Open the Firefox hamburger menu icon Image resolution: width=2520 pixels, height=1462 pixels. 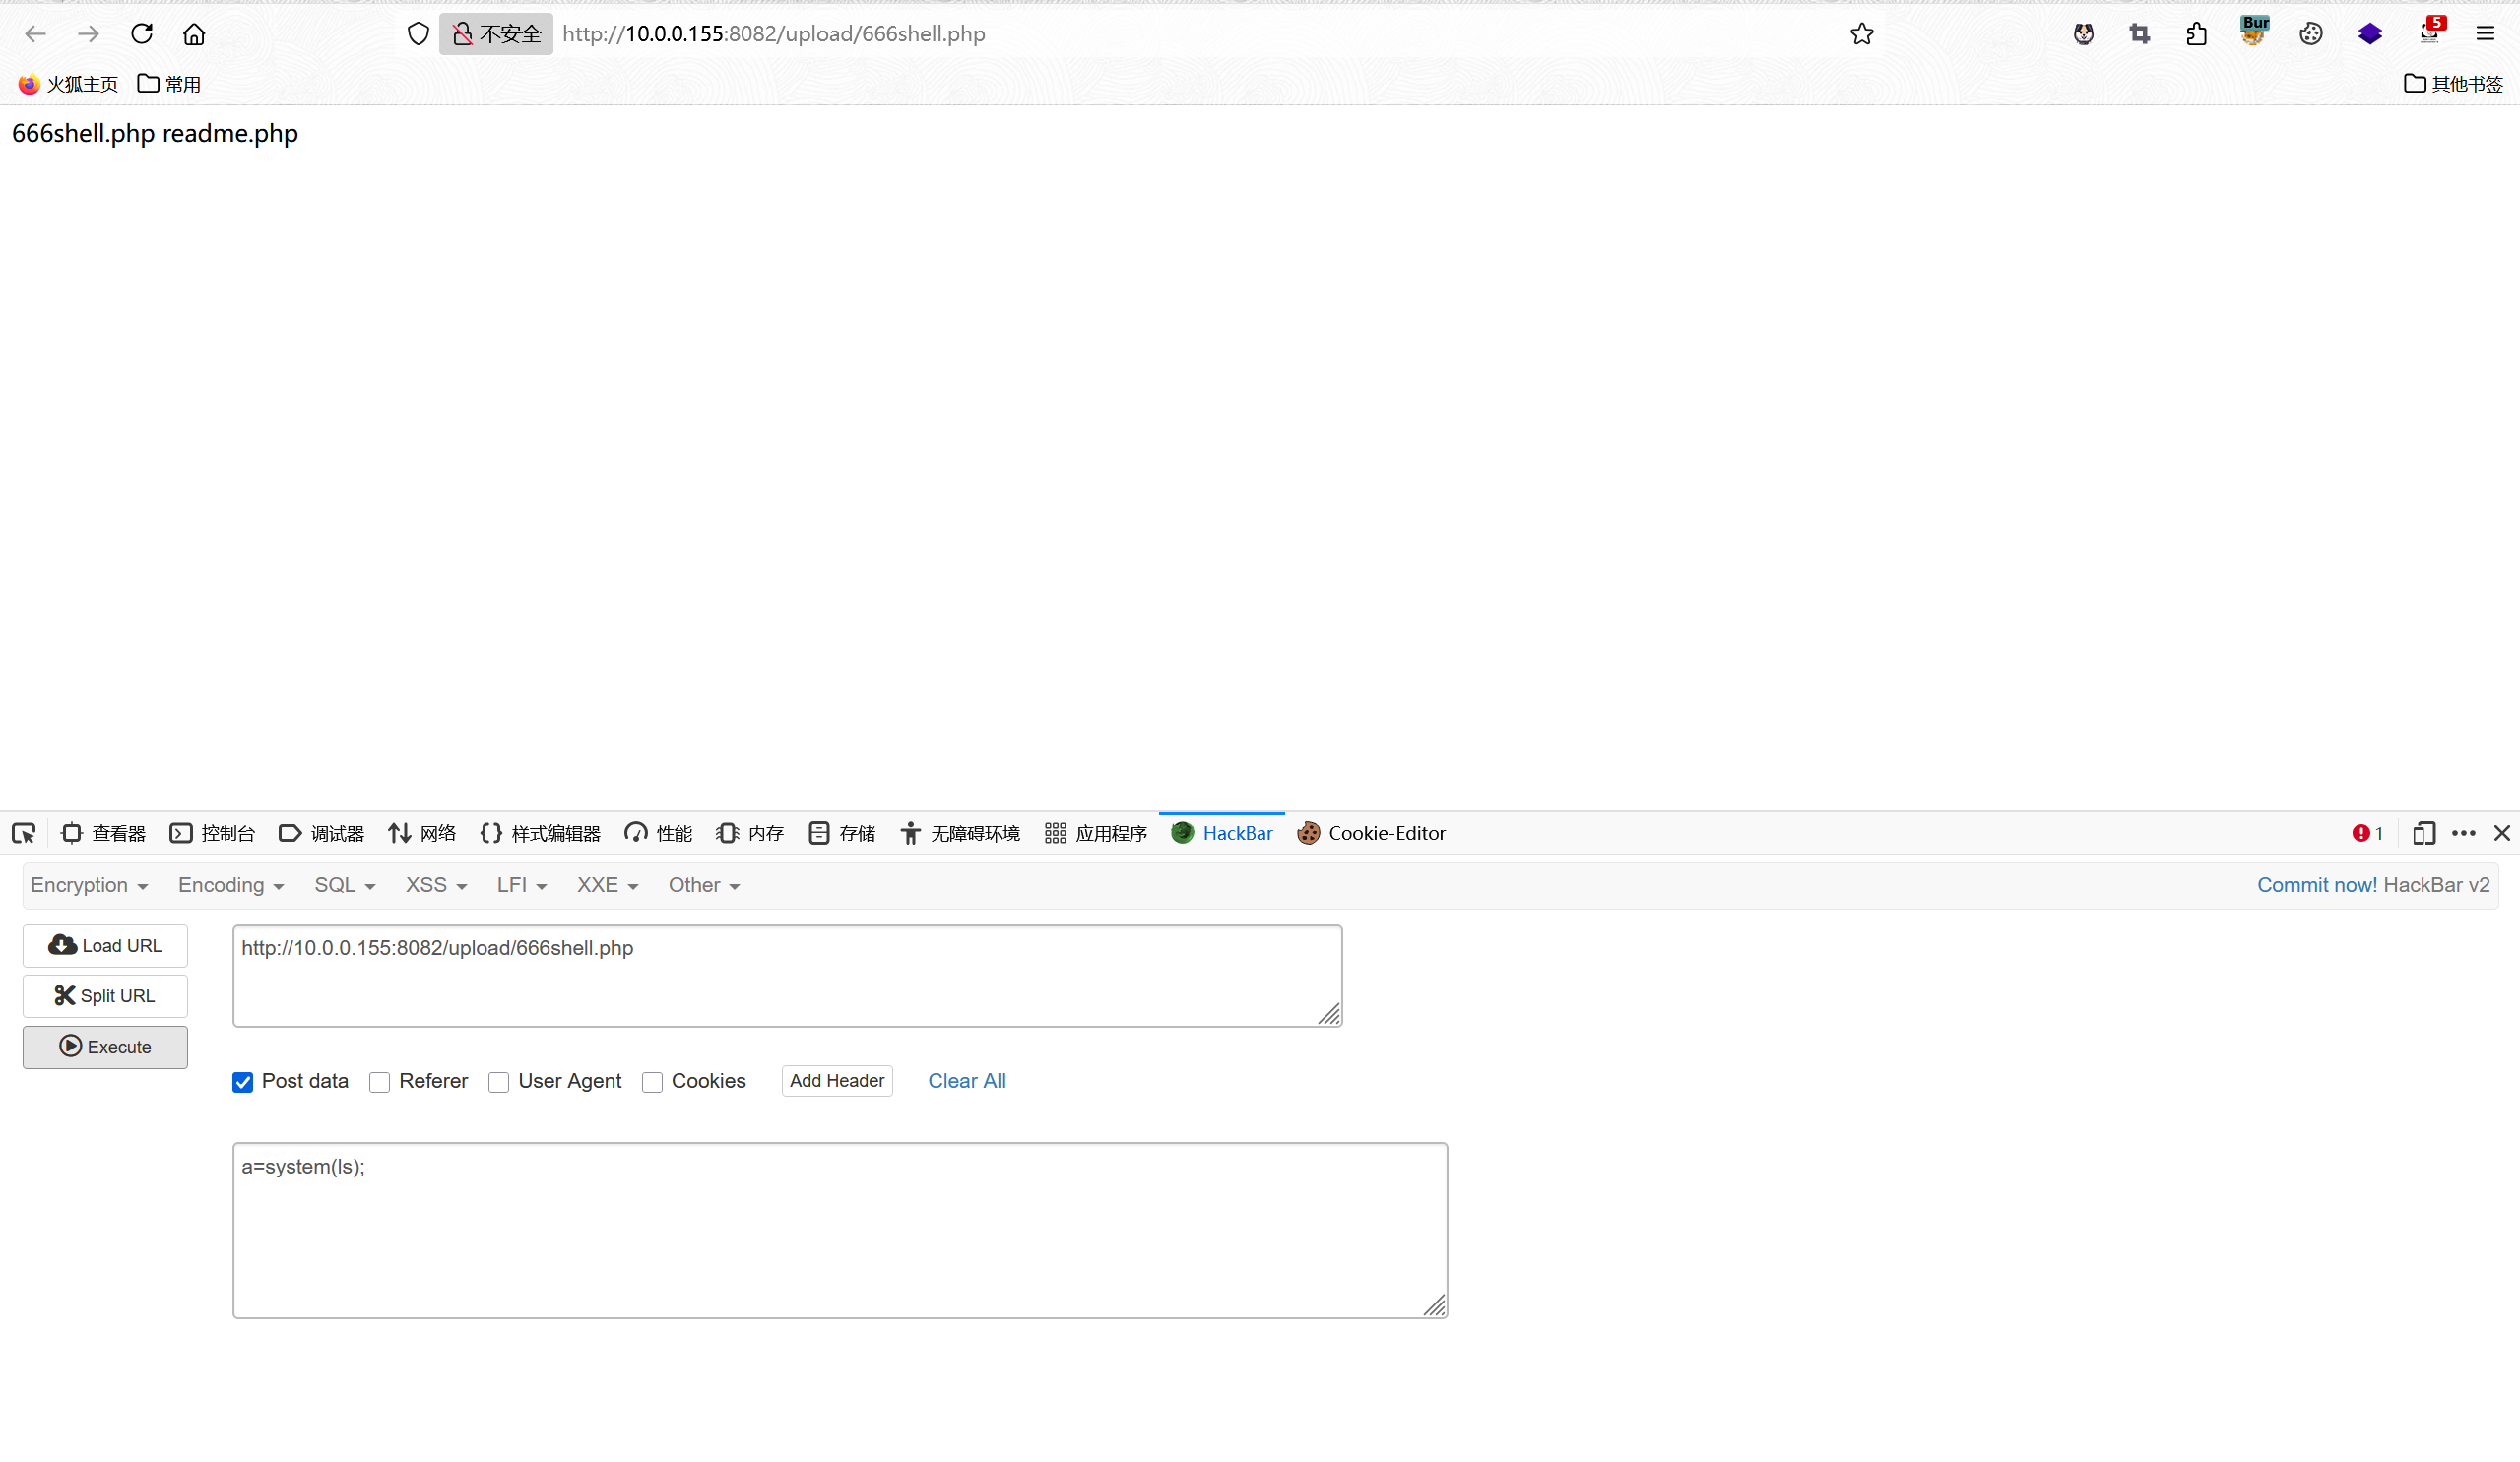pyautogui.click(x=2485, y=34)
